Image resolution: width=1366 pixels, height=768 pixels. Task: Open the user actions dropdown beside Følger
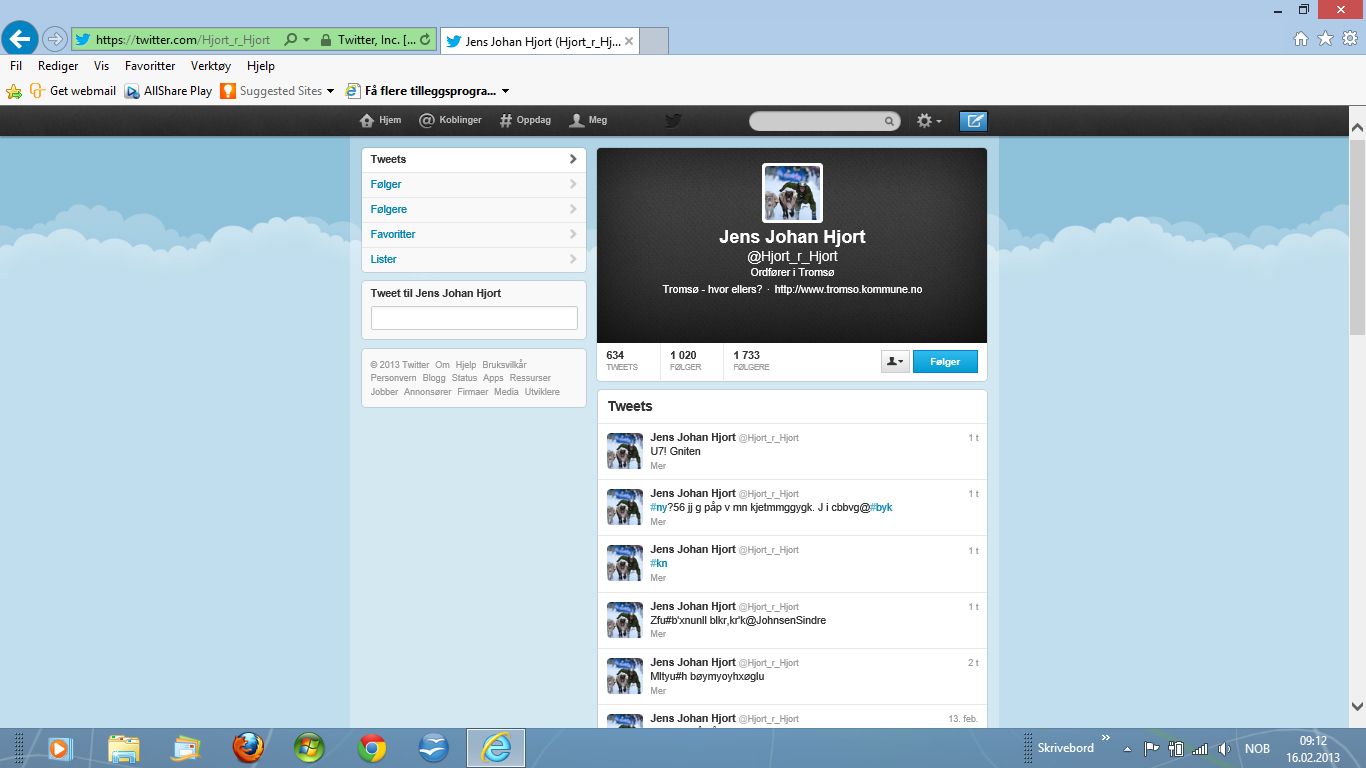point(895,361)
